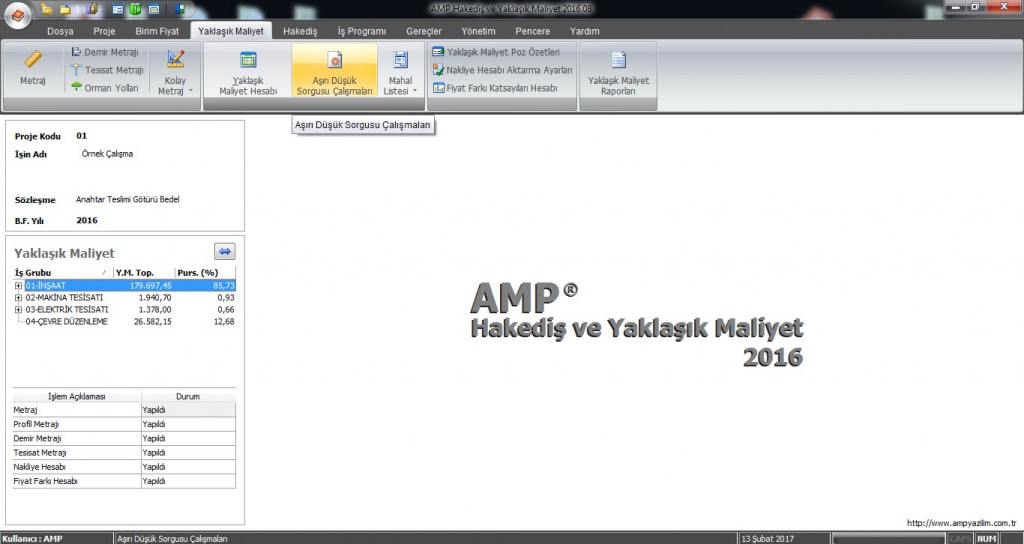Expand the 01-İNŞAAT tree node
This screenshot has height=544, width=1024.
click(x=18, y=286)
